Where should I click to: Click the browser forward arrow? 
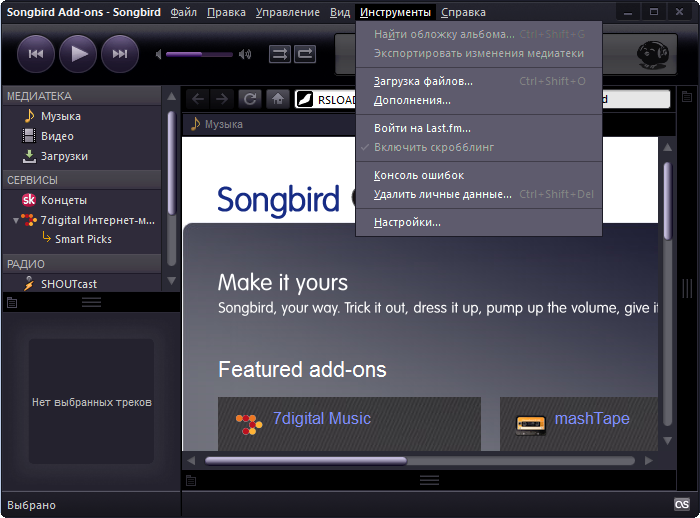222,99
